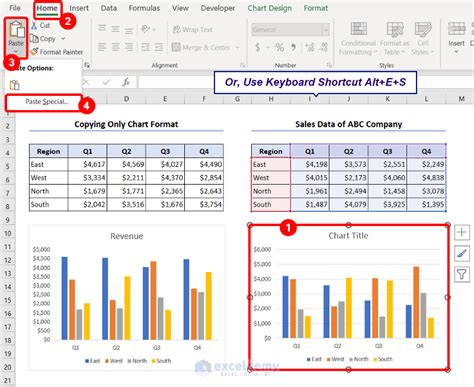
Task: Select the Sales Data of ABC Company heading
Action: tap(348, 124)
